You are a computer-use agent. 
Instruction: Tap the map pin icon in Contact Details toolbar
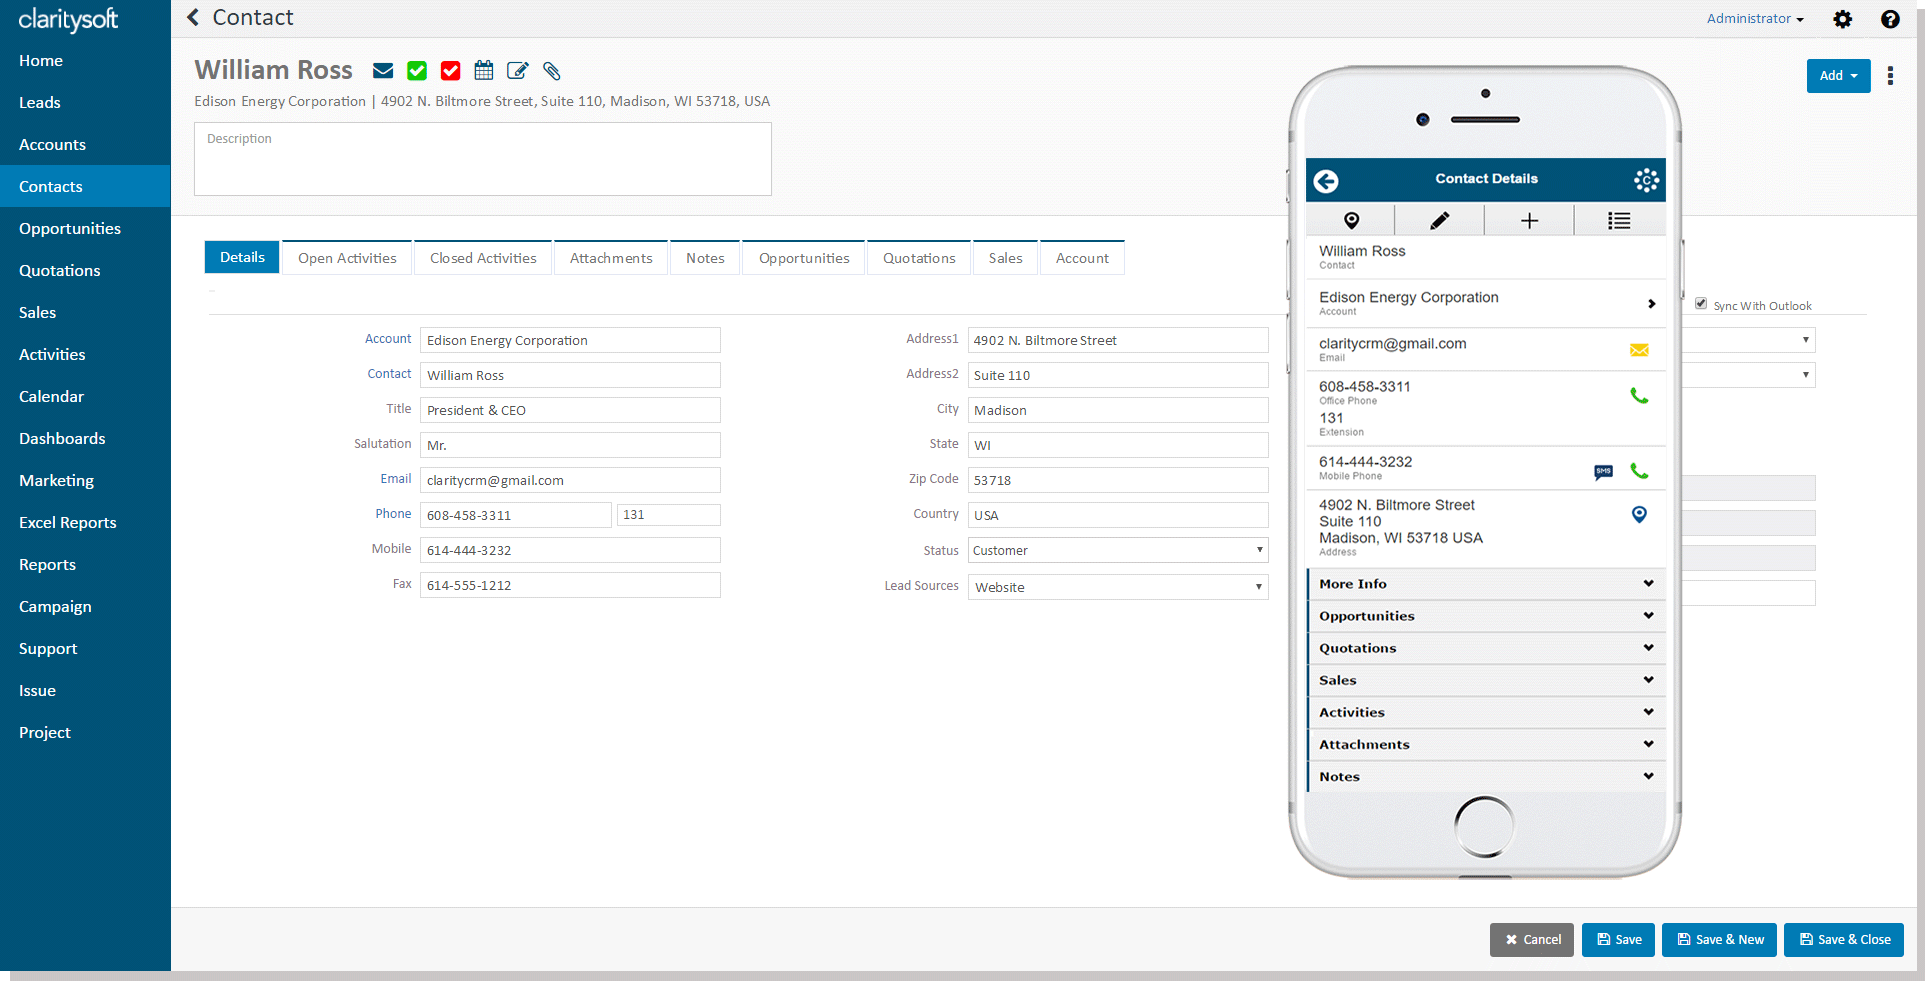click(x=1351, y=219)
